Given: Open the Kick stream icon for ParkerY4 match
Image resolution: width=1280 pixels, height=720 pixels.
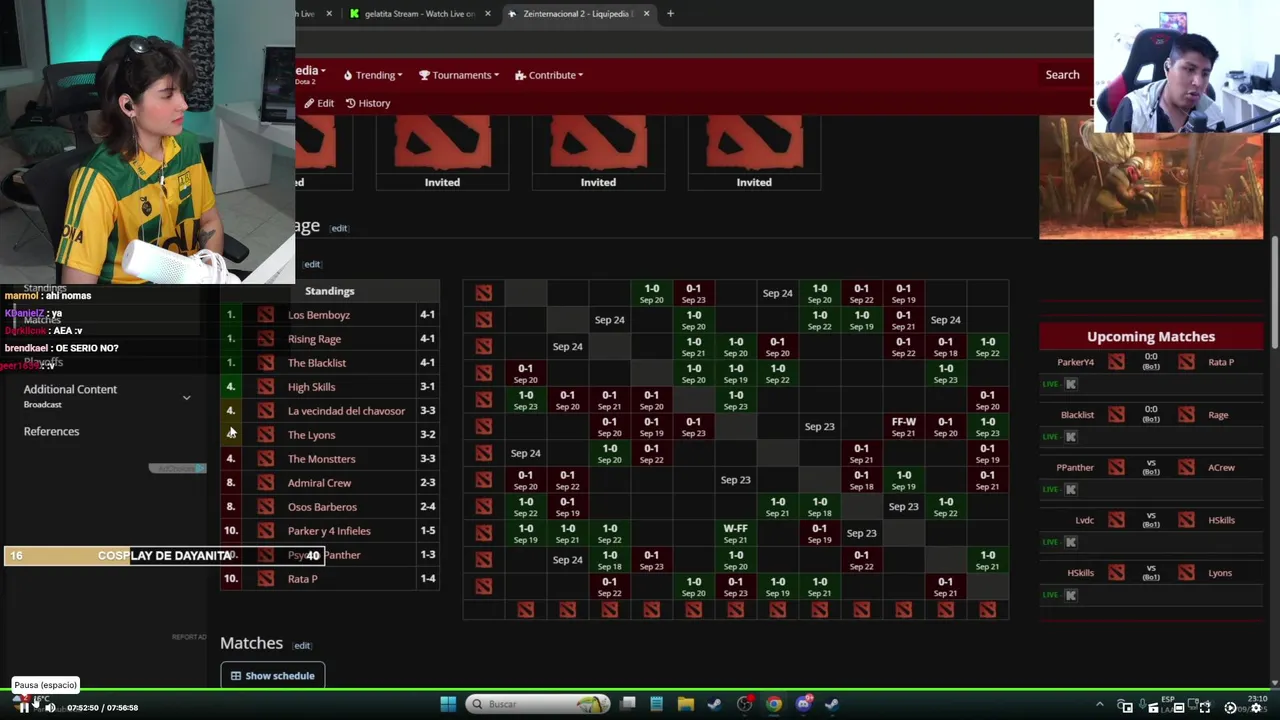Looking at the screenshot, I should click(x=1071, y=384).
